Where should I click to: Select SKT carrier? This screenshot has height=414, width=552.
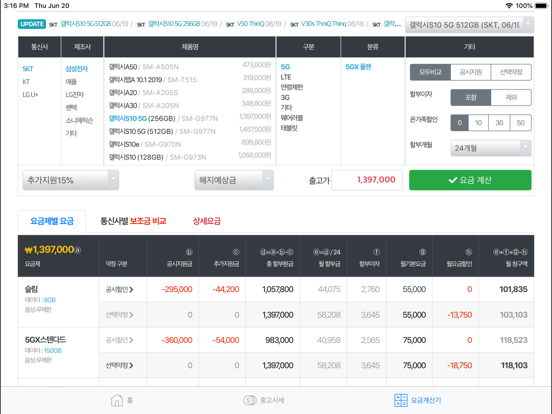pyautogui.click(x=28, y=69)
